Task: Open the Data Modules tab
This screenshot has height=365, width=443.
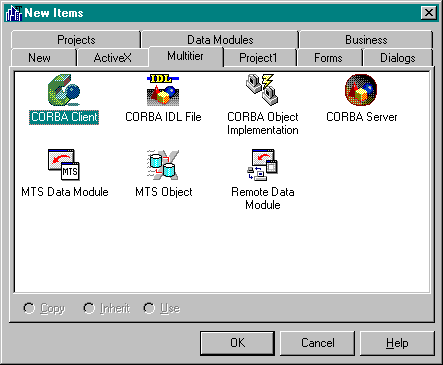Action: [x=220, y=40]
